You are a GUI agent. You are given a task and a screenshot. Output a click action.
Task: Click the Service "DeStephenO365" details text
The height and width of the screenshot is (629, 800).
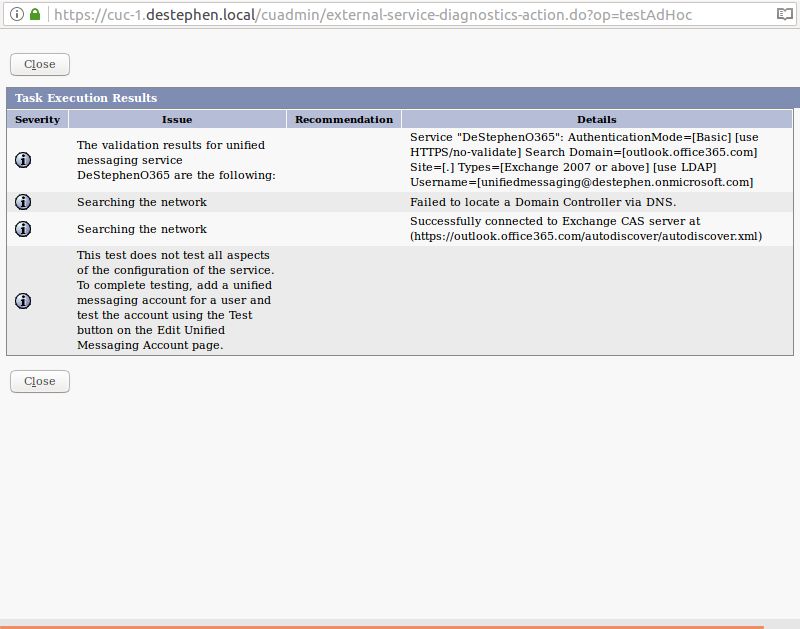584,160
